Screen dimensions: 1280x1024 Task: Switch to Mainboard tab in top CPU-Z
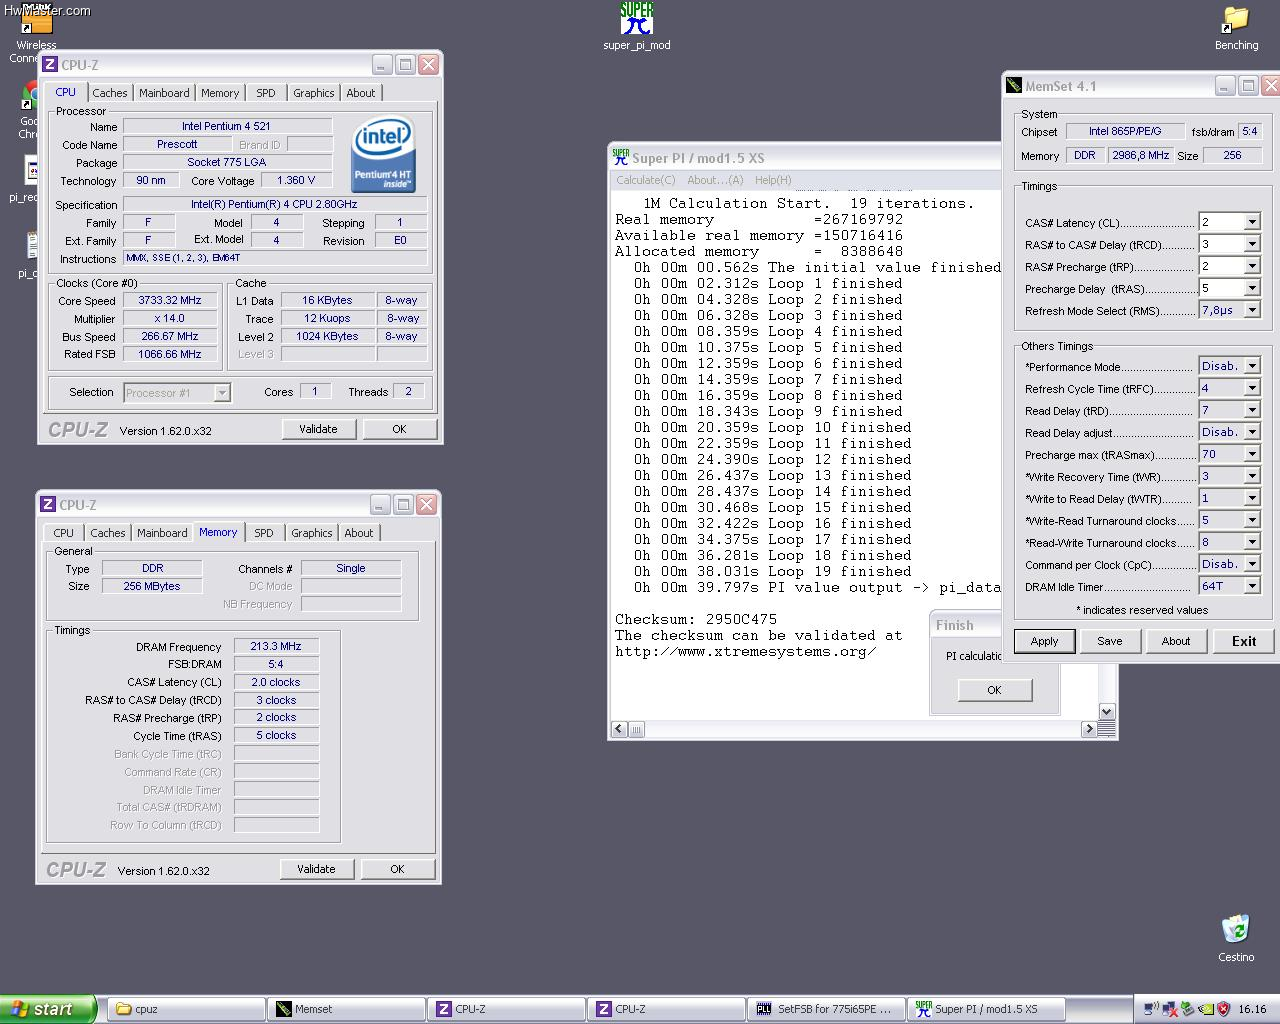tap(164, 93)
